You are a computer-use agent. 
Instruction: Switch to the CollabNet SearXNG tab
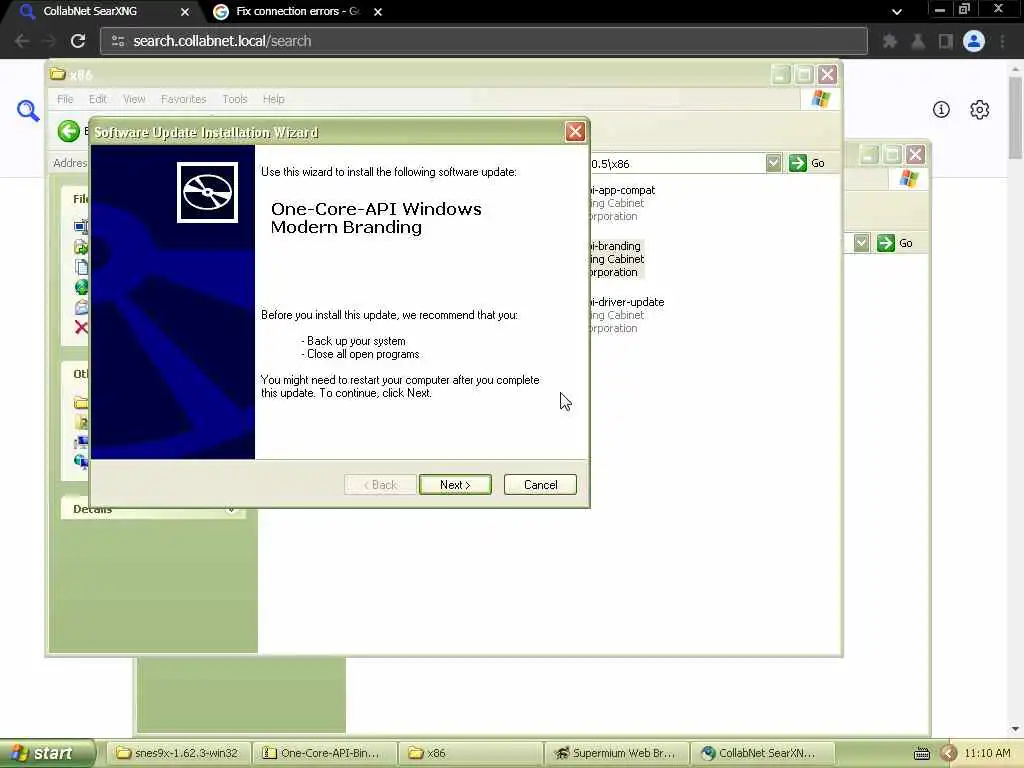90,11
